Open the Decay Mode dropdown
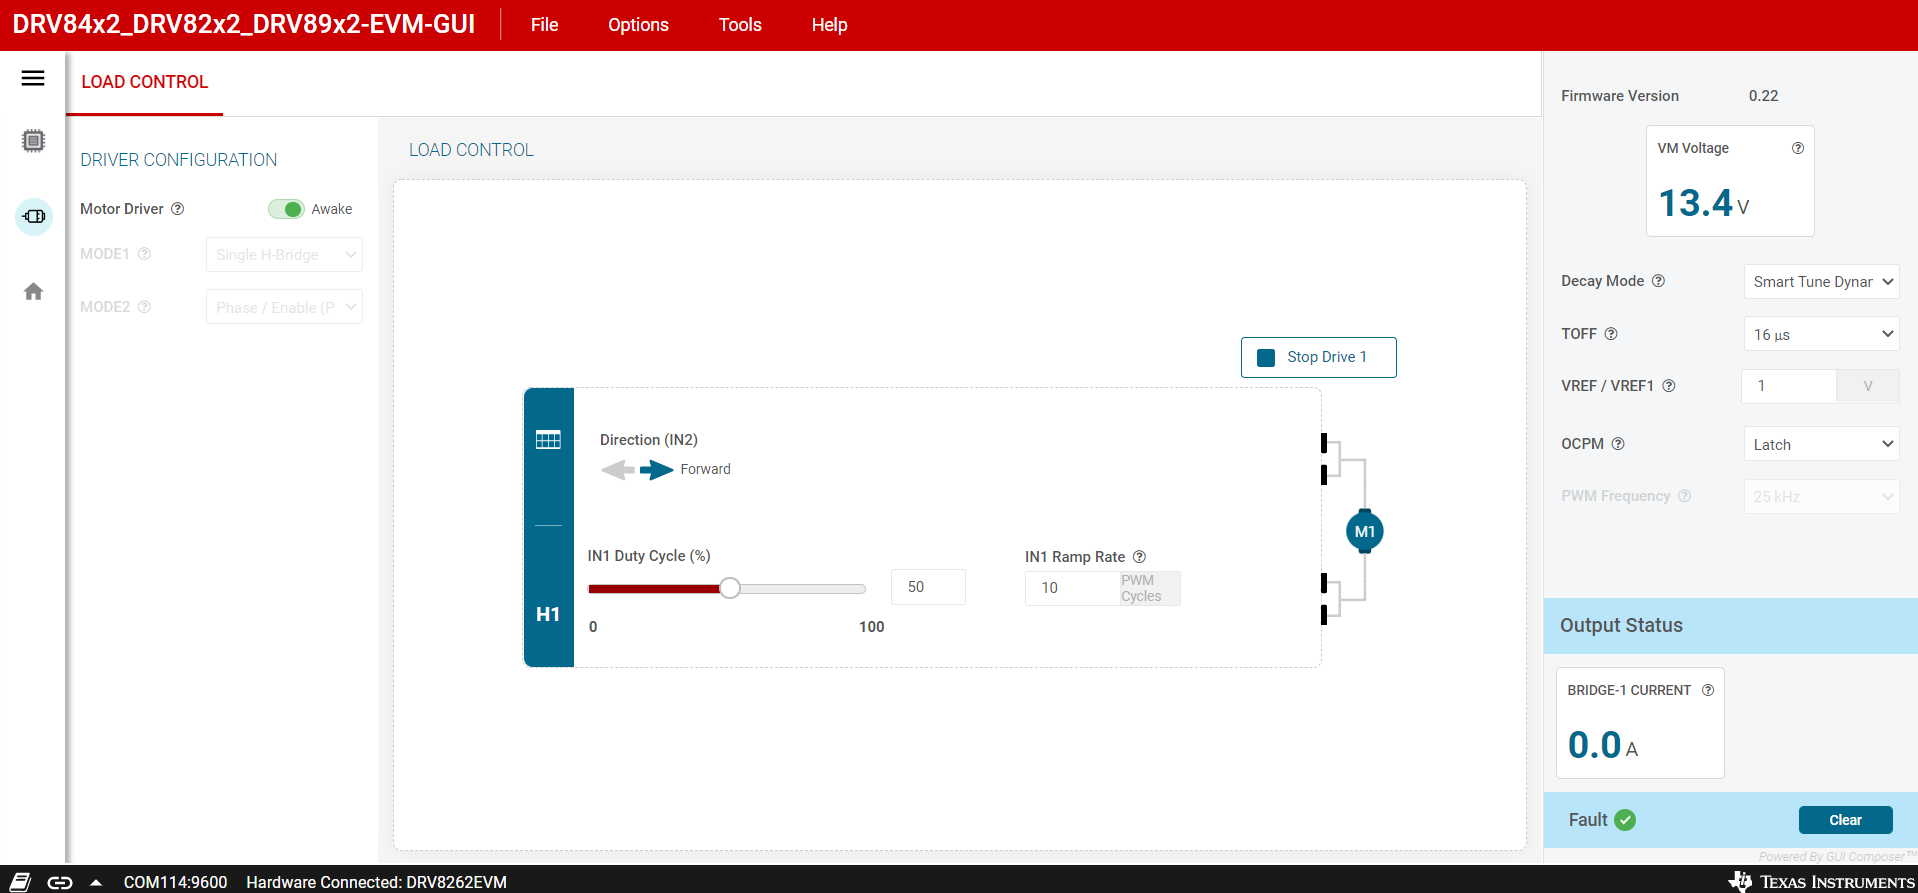Screen dimensions: 1918x893 1820,282
